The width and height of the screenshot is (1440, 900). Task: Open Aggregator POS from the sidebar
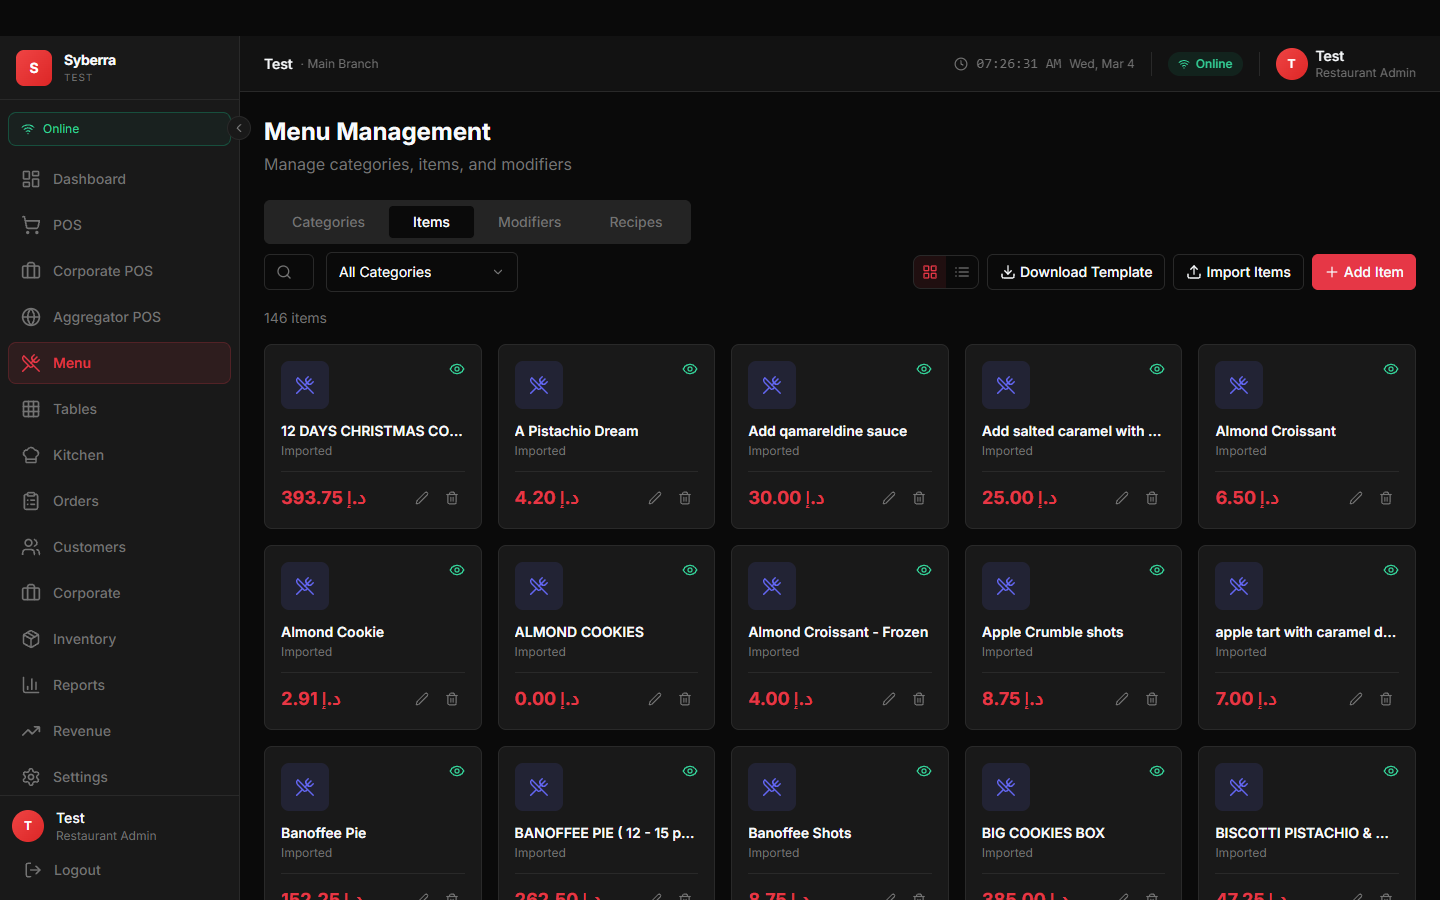[107, 317]
